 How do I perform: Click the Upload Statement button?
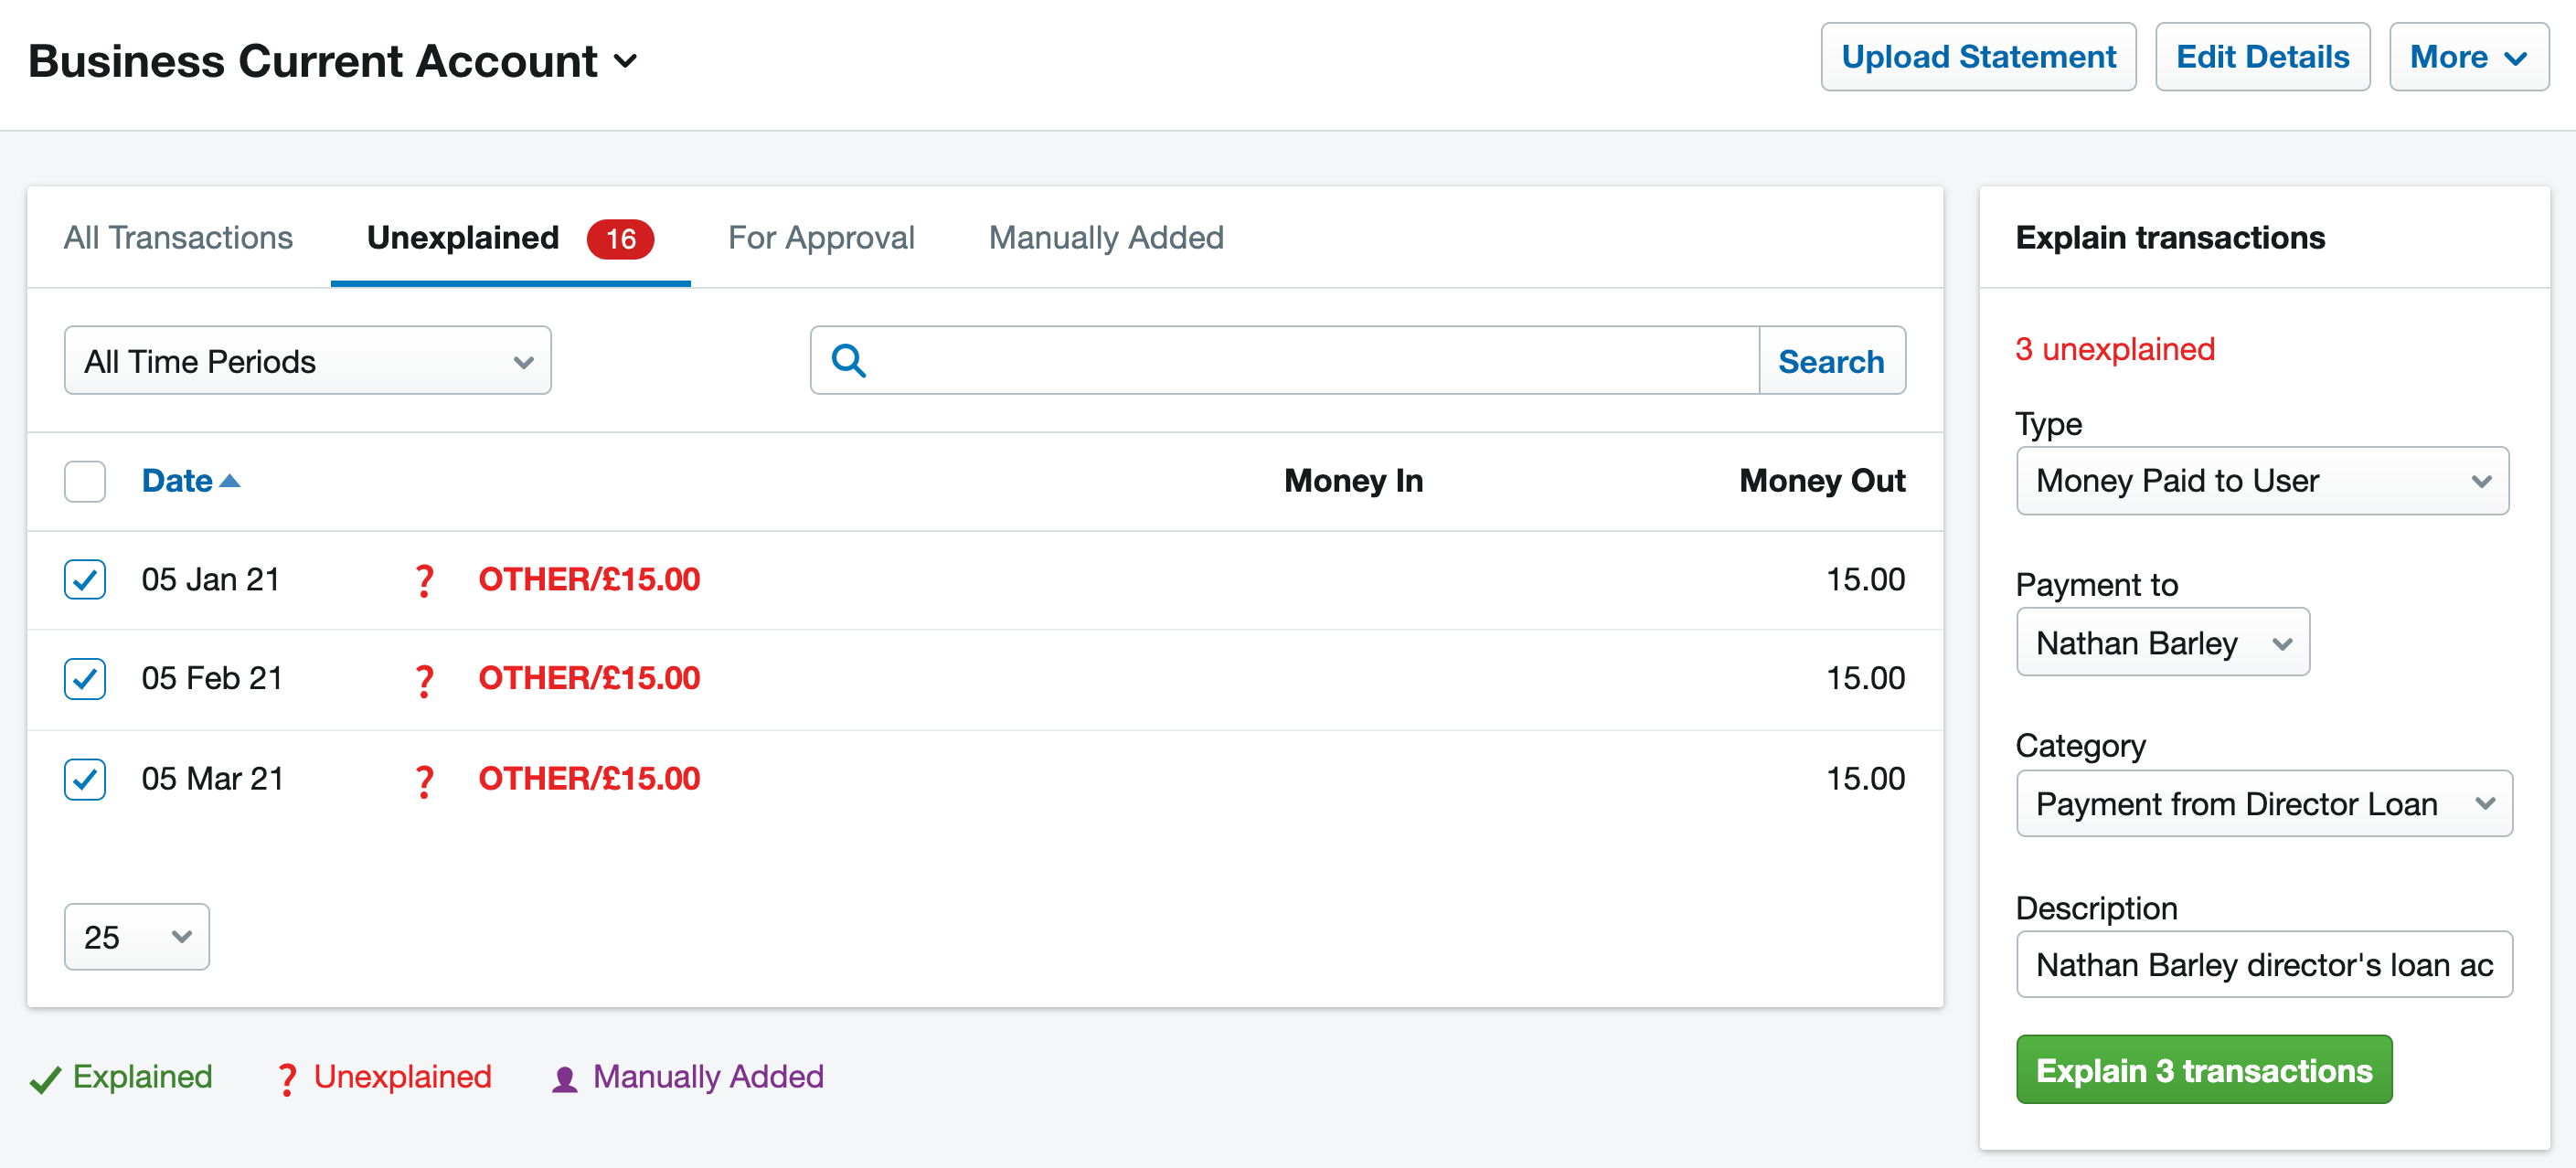pos(1978,57)
